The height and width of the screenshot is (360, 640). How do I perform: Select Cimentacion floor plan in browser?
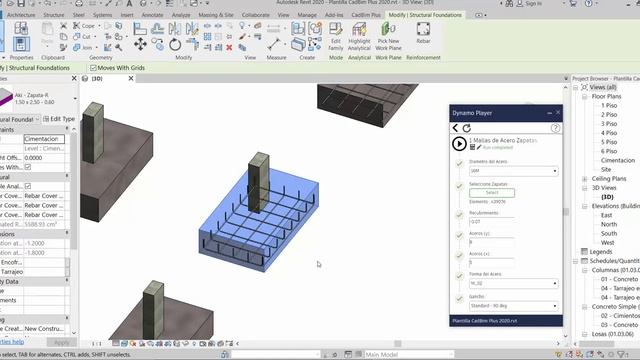coord(618,160)
